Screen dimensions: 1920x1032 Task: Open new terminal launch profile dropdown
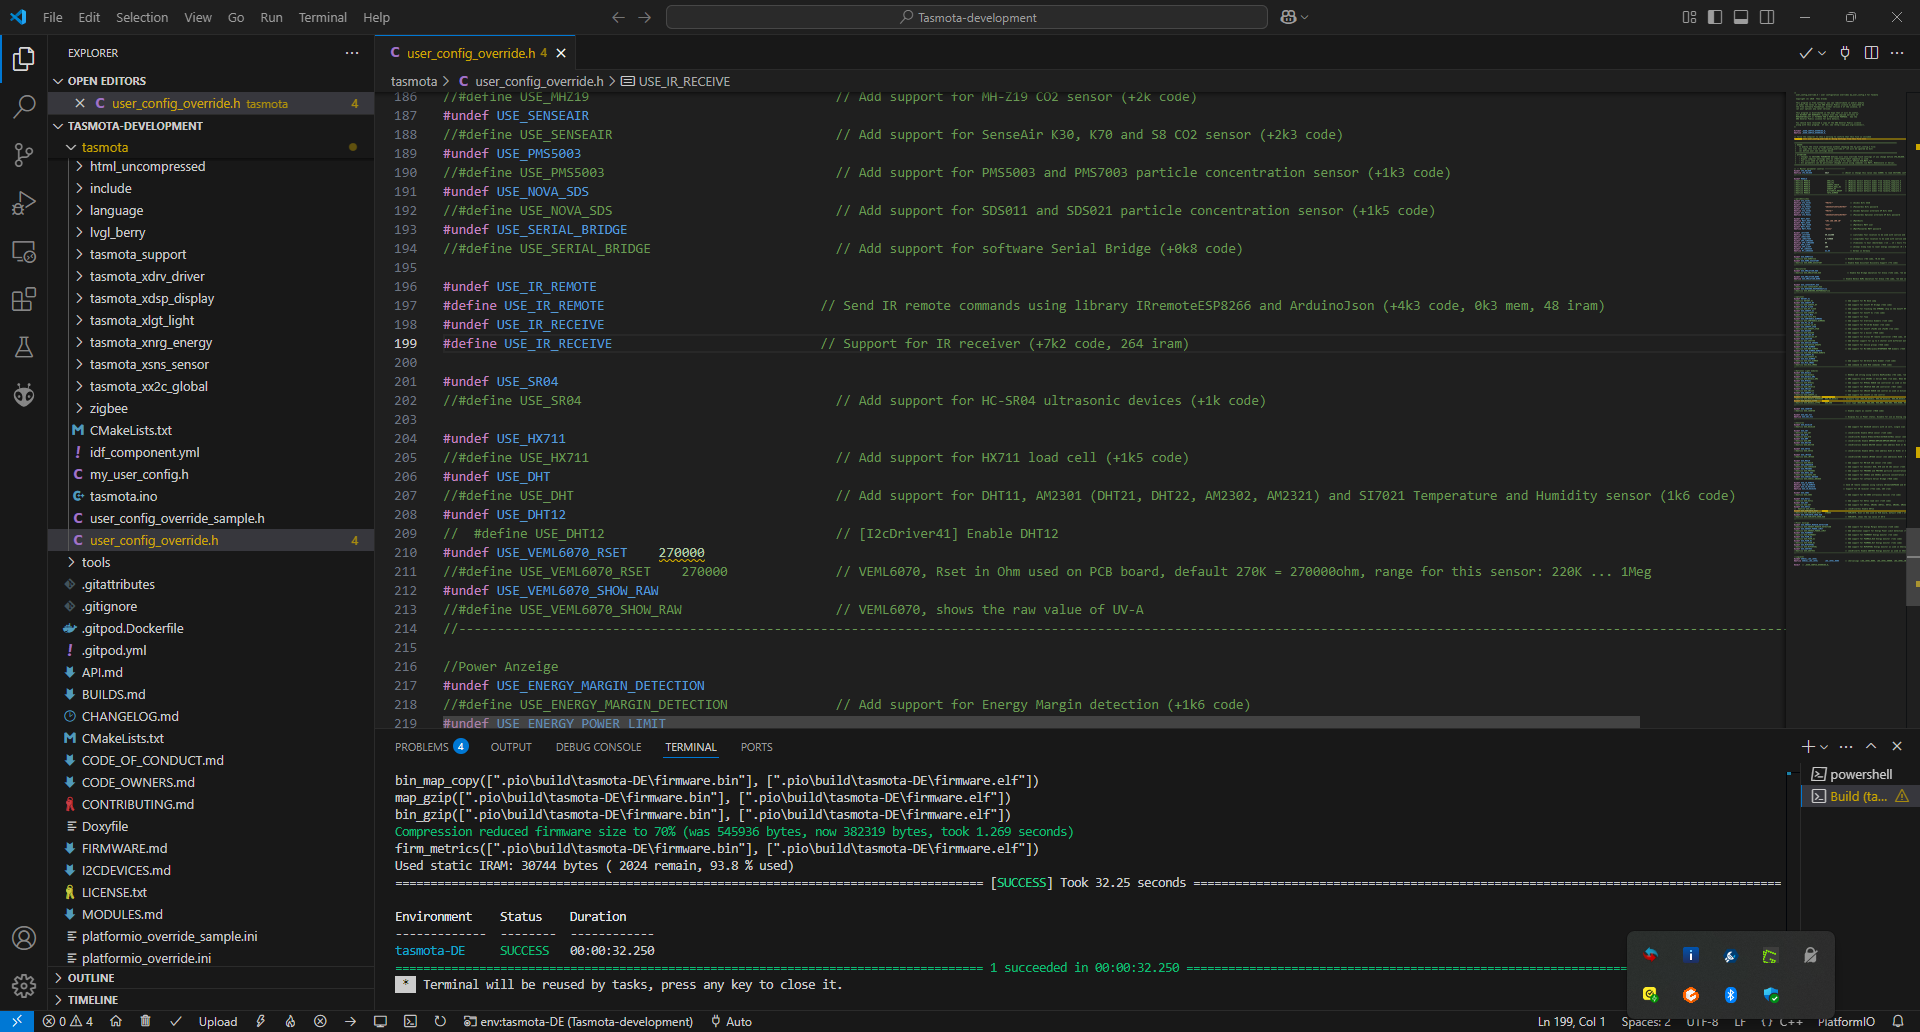click(1825, 747)
